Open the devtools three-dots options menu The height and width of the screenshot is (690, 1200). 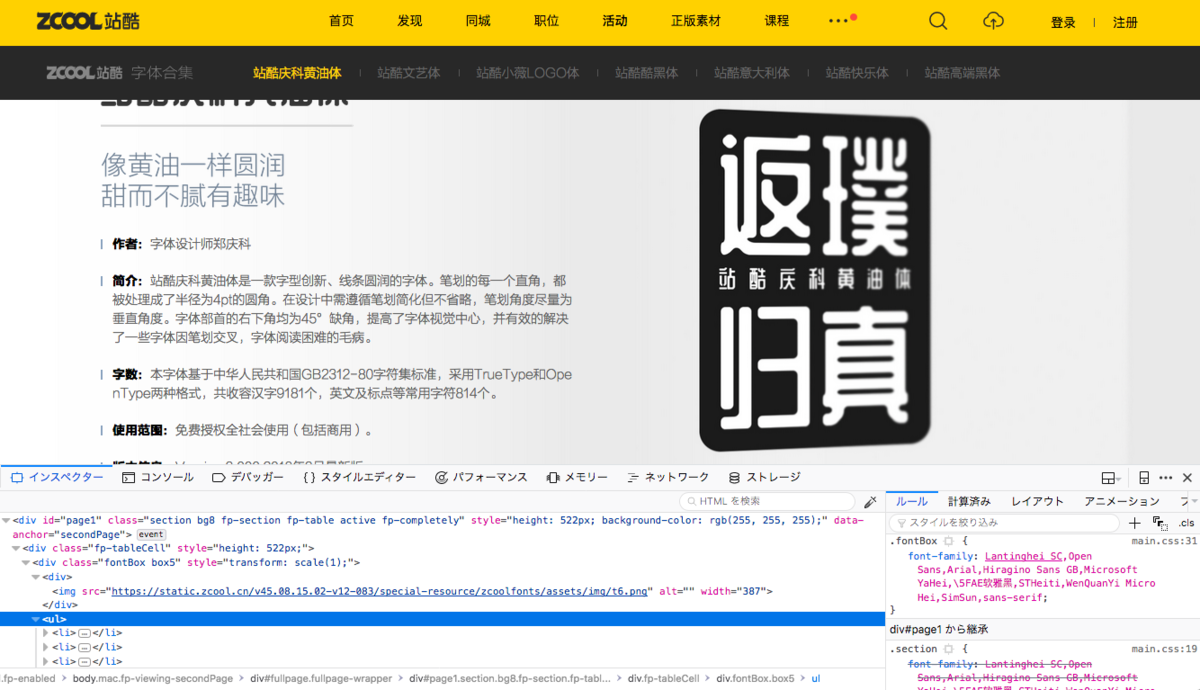(x=1166, y=478)
